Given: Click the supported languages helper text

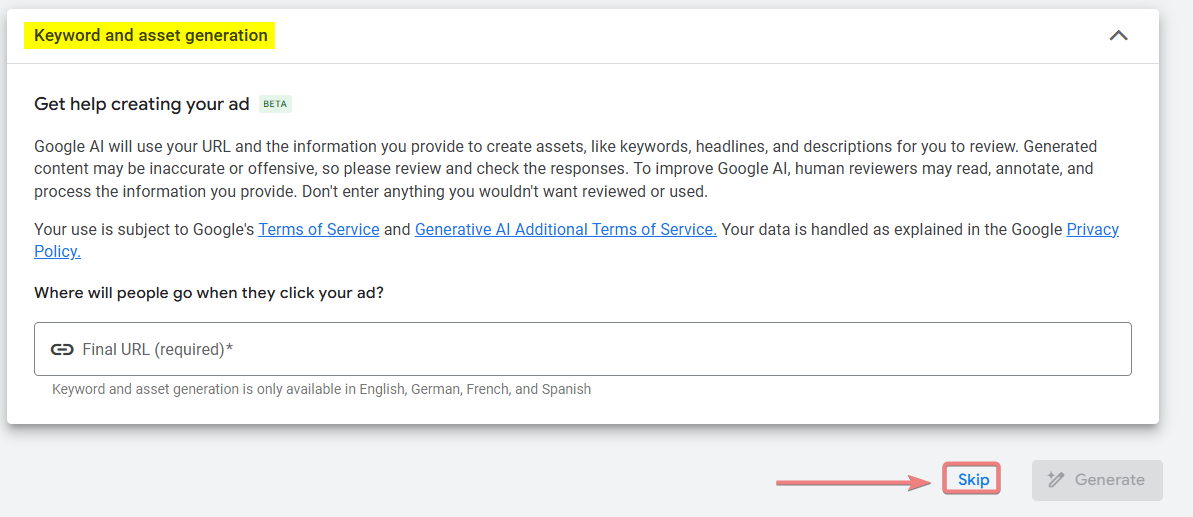Looking at the screenshot, I should (321, 389).
